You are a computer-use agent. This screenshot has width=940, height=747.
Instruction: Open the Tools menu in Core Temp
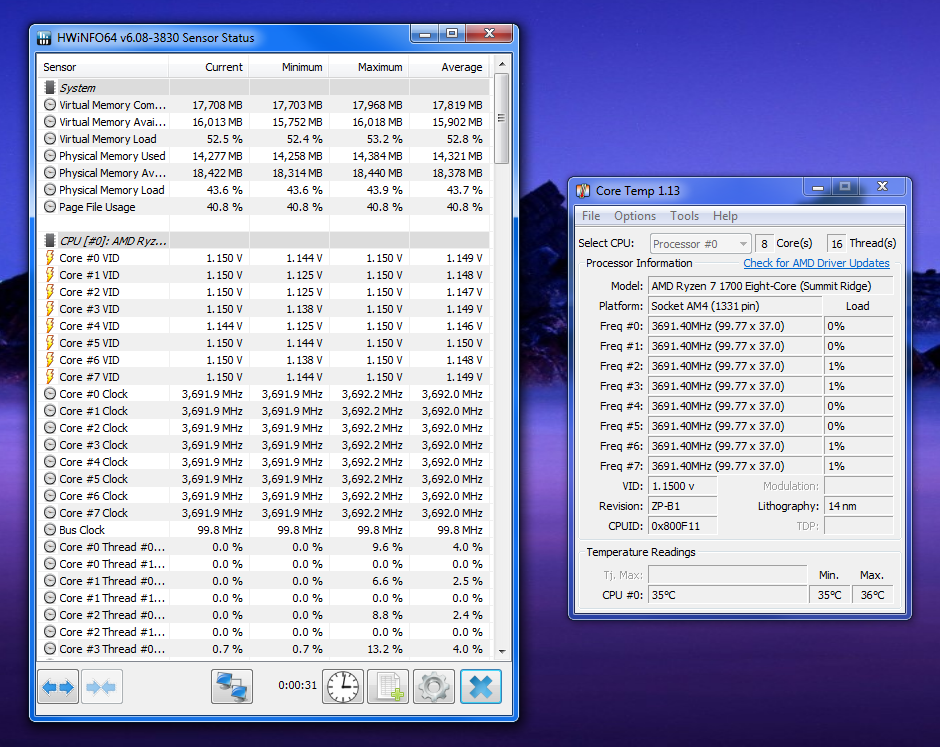684,216
